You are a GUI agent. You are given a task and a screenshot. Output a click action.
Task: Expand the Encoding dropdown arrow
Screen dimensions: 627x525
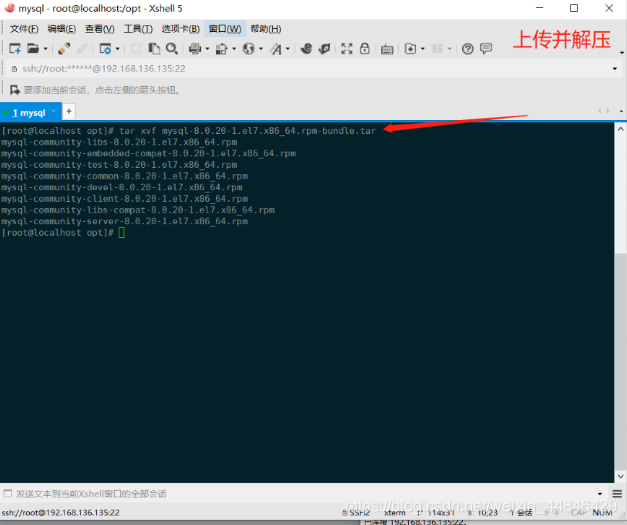(261, 49)
